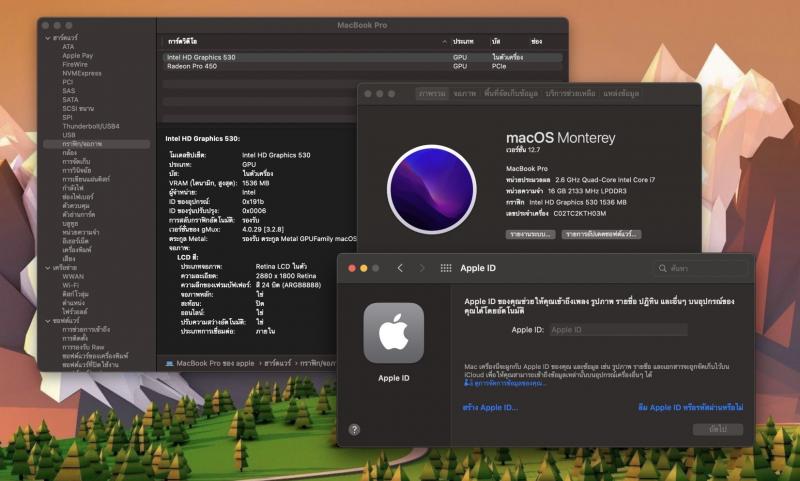Select ไฟร์วอลล์ (Firewall) in the sidebar
The width and height of the screenshot is (800, 481).
(x=75, y=311)
